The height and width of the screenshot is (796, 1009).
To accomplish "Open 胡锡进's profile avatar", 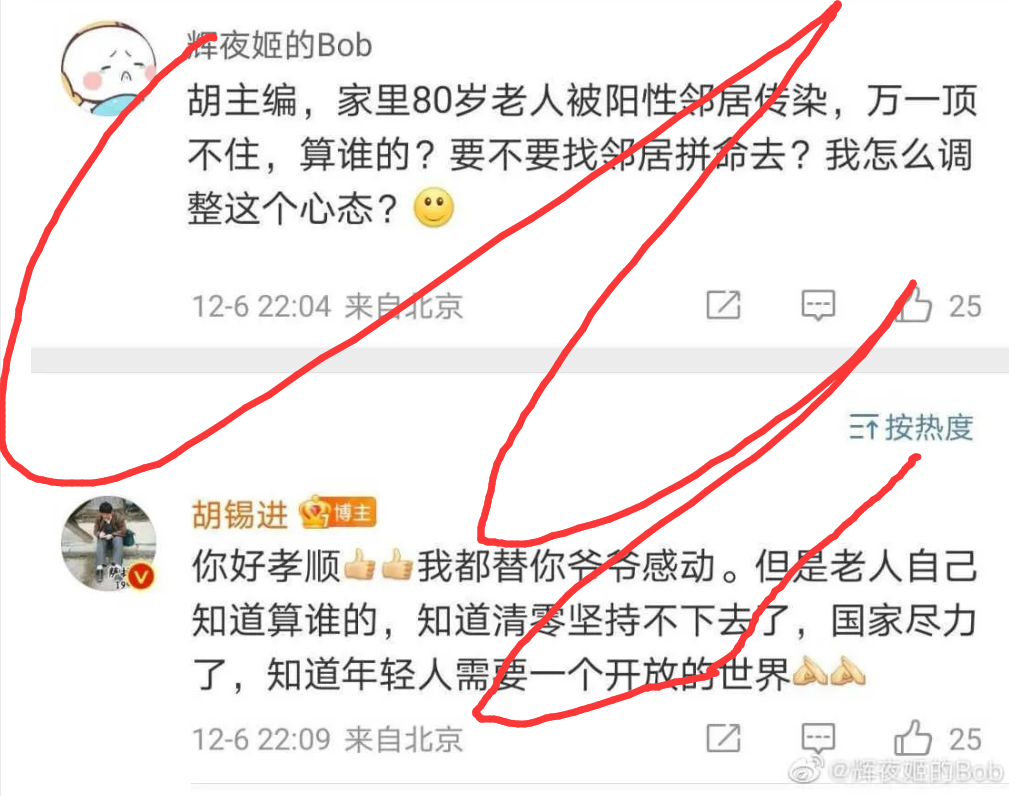I will tap(108, 543).
